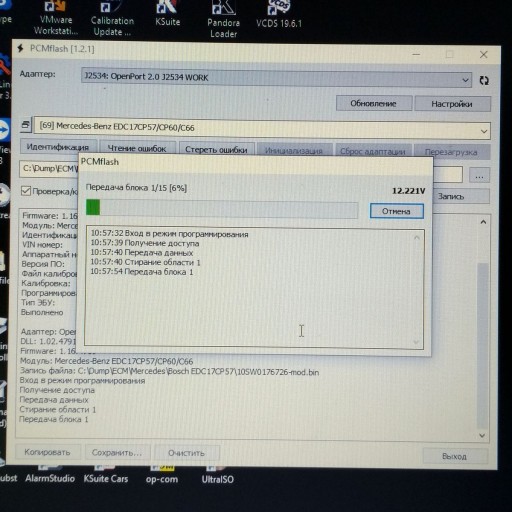The image size is (512, 512).
Task: Click the Идентификация button
Action: [58, 147]
